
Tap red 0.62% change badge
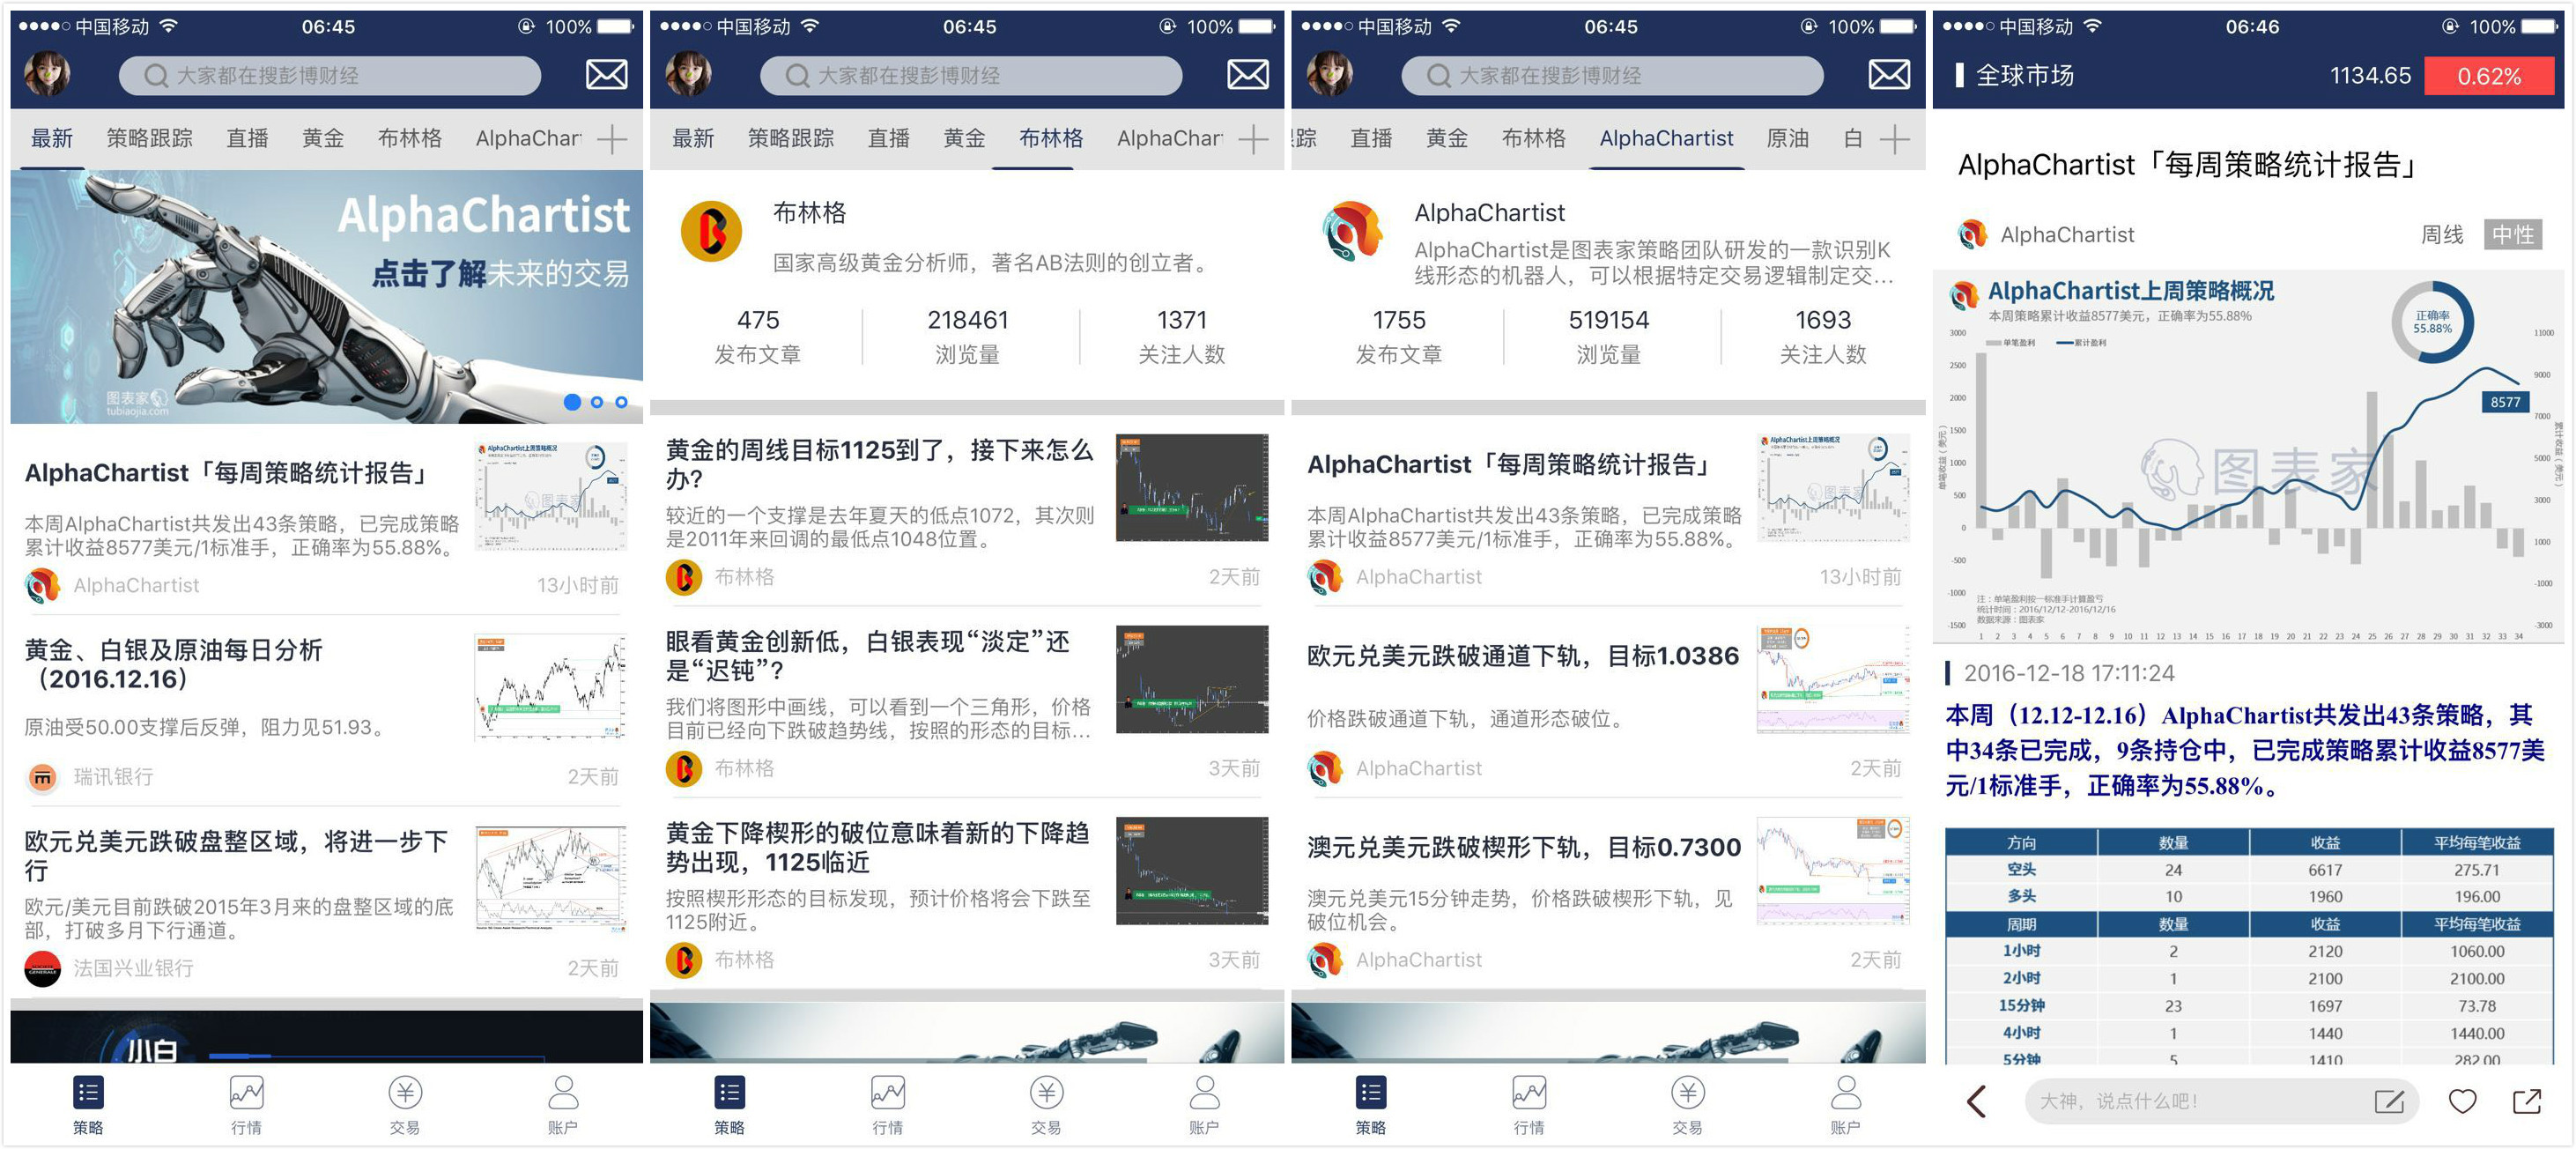(x=2488, y=76)
